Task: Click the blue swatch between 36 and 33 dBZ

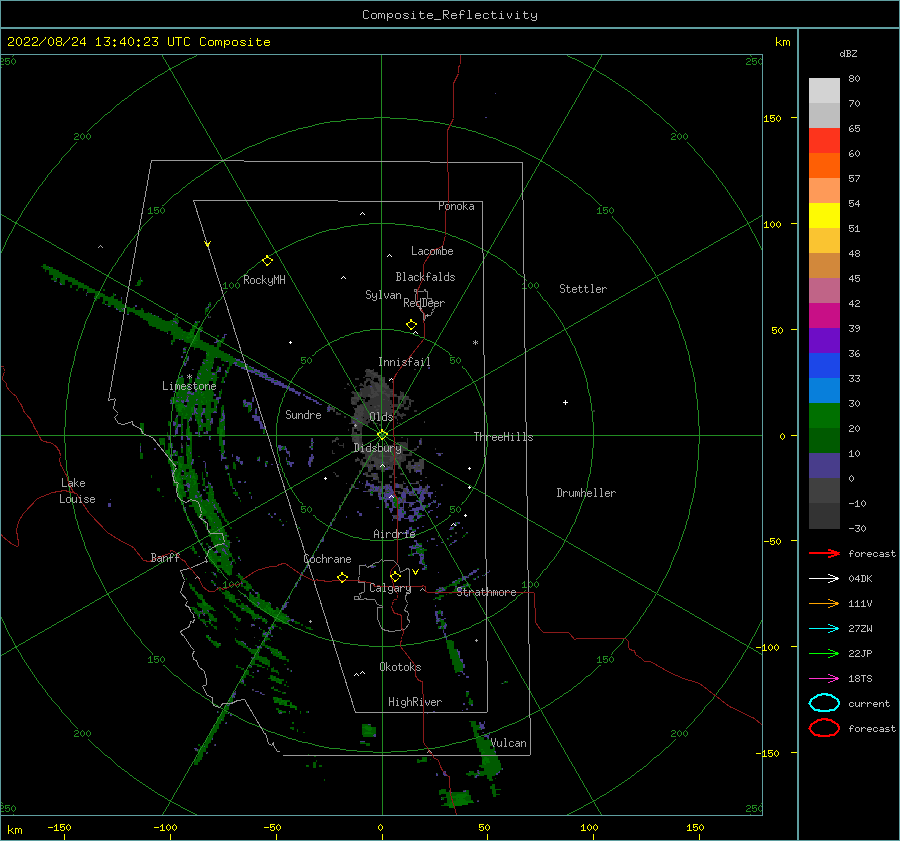Action: click(824, 366)
